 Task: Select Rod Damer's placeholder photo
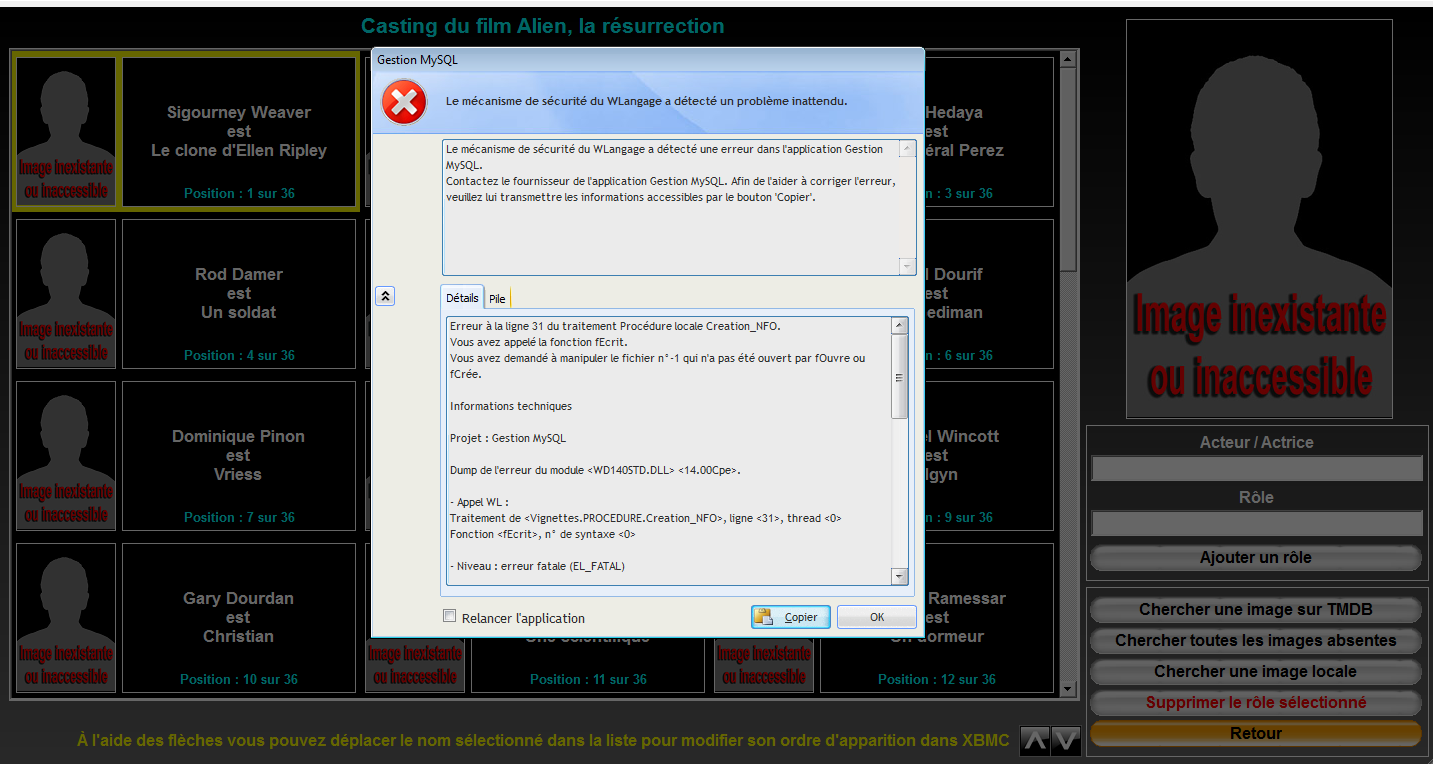click(66, 294)
